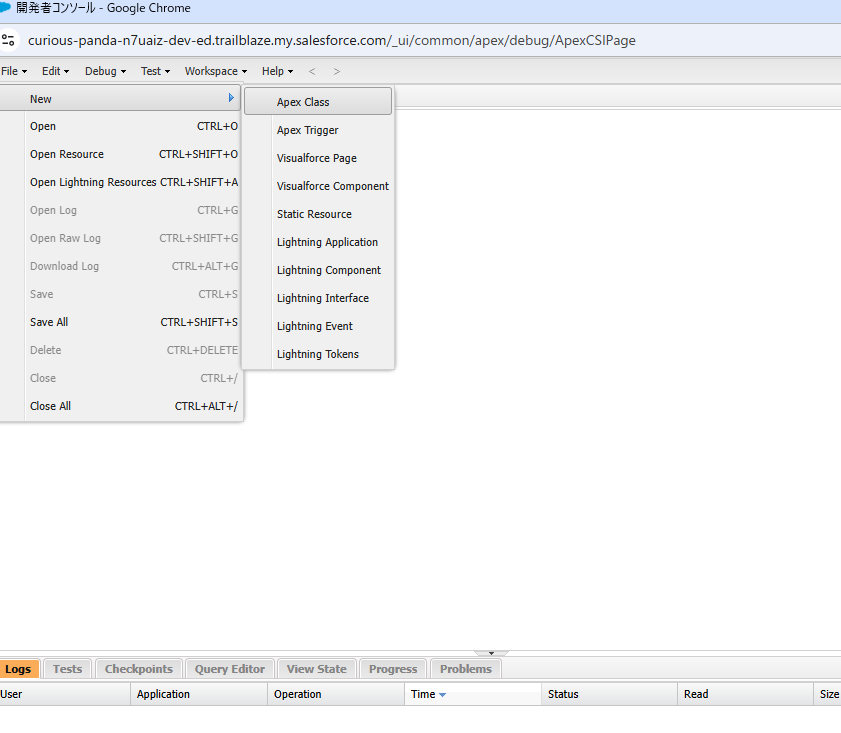Click the forward navigation arrow icon
Screen dimensions: 841x733
(x=336, y=71)
